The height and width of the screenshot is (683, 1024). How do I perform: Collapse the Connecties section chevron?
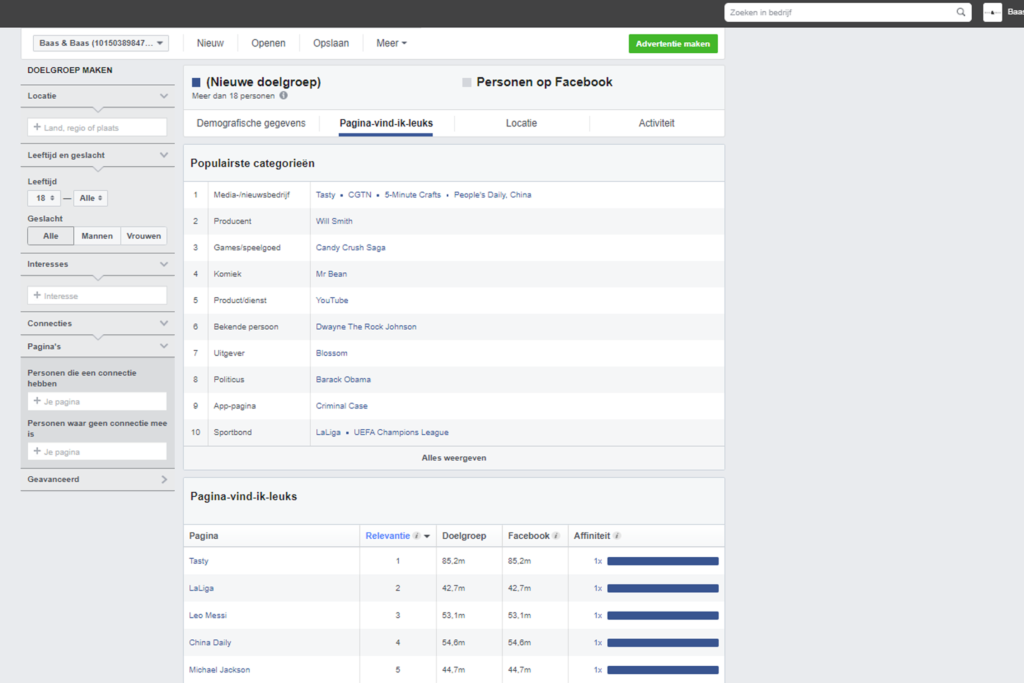point(164,323)
